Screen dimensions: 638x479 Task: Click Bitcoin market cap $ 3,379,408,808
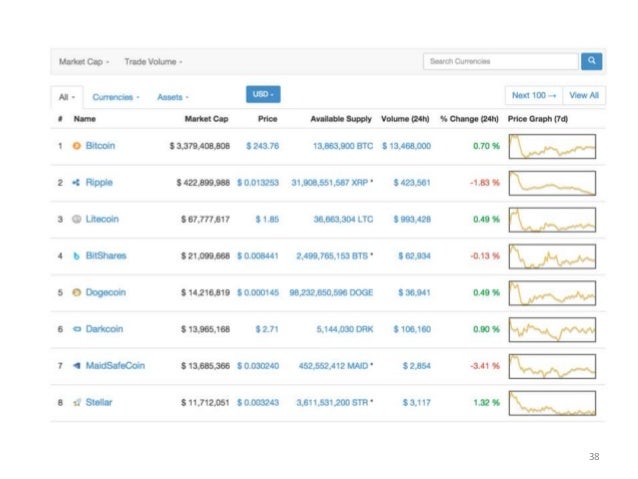[x=200, y=146]
